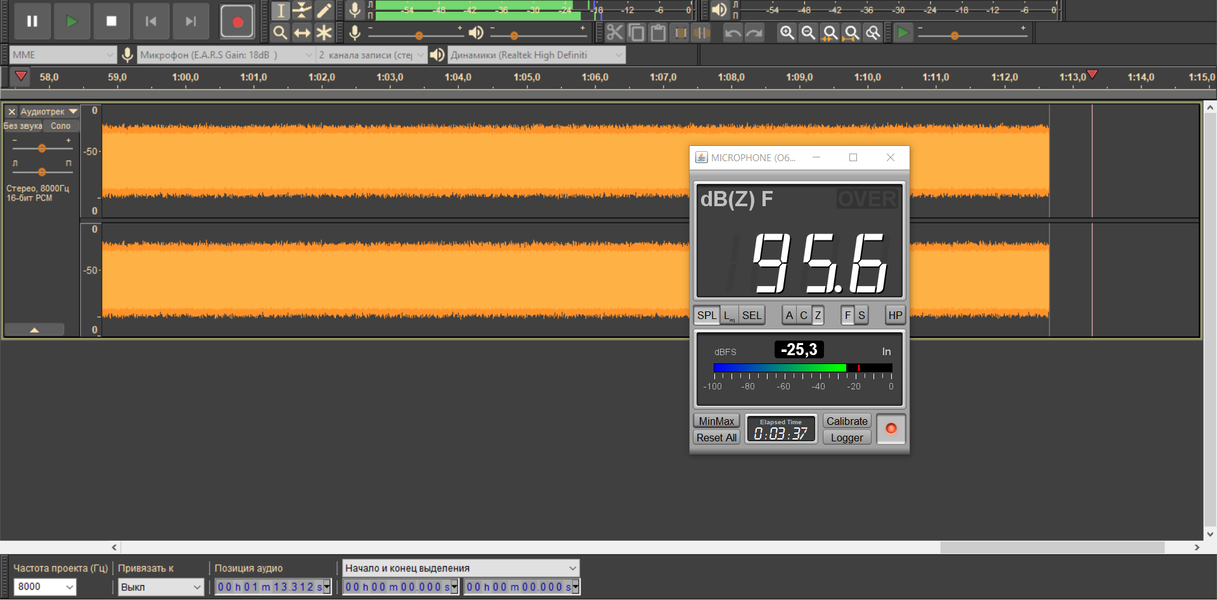Select the Time Shift tool

[302, 33]
